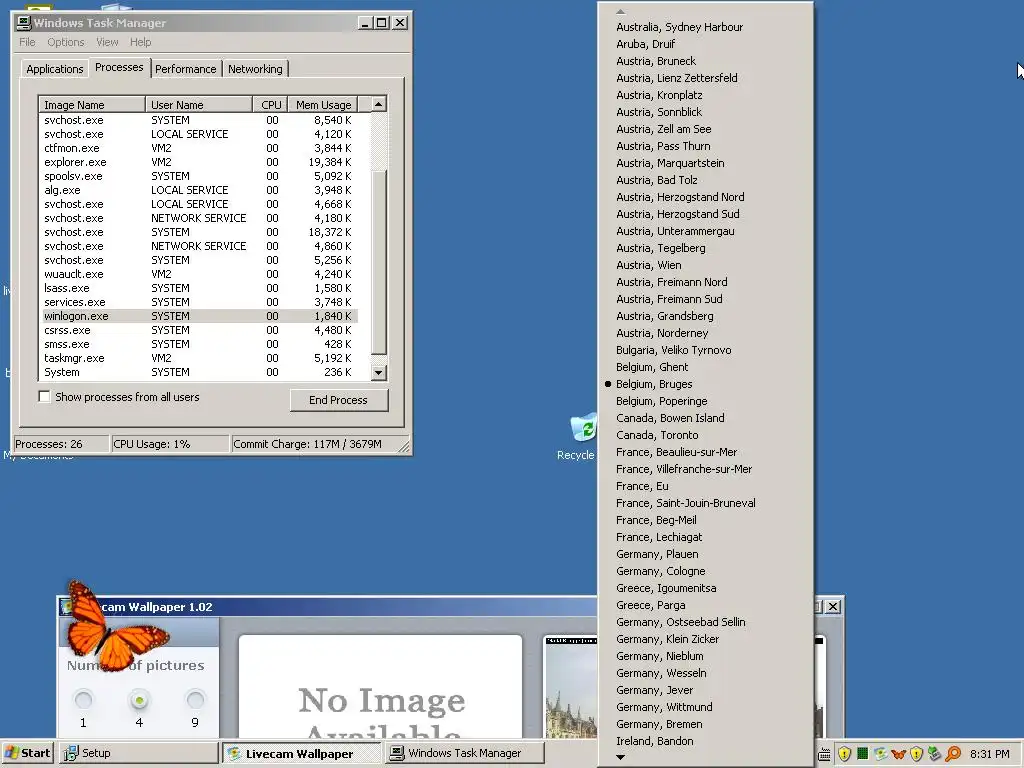The height and width of the screenshot is (768, 1024).
Task: Click the orange magnifier tray icon
Action: [x=953, y=754]
